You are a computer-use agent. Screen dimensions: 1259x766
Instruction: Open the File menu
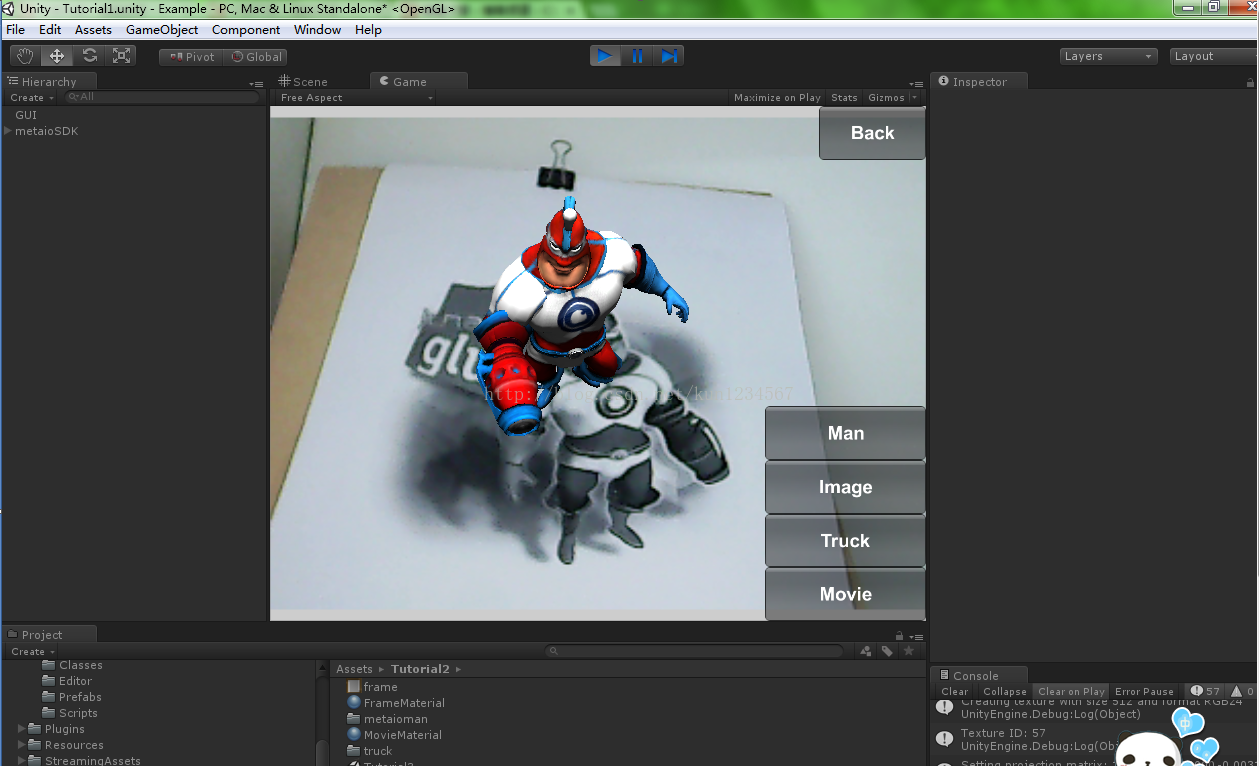[x=16, y=30]
